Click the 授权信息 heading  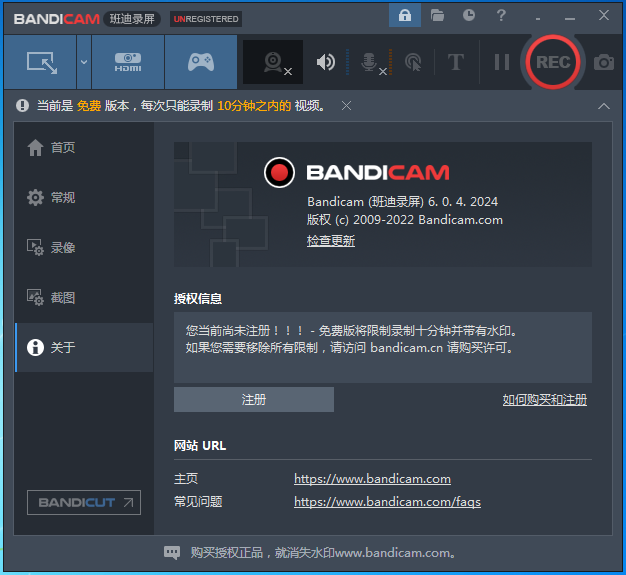(x=198, y=299)
